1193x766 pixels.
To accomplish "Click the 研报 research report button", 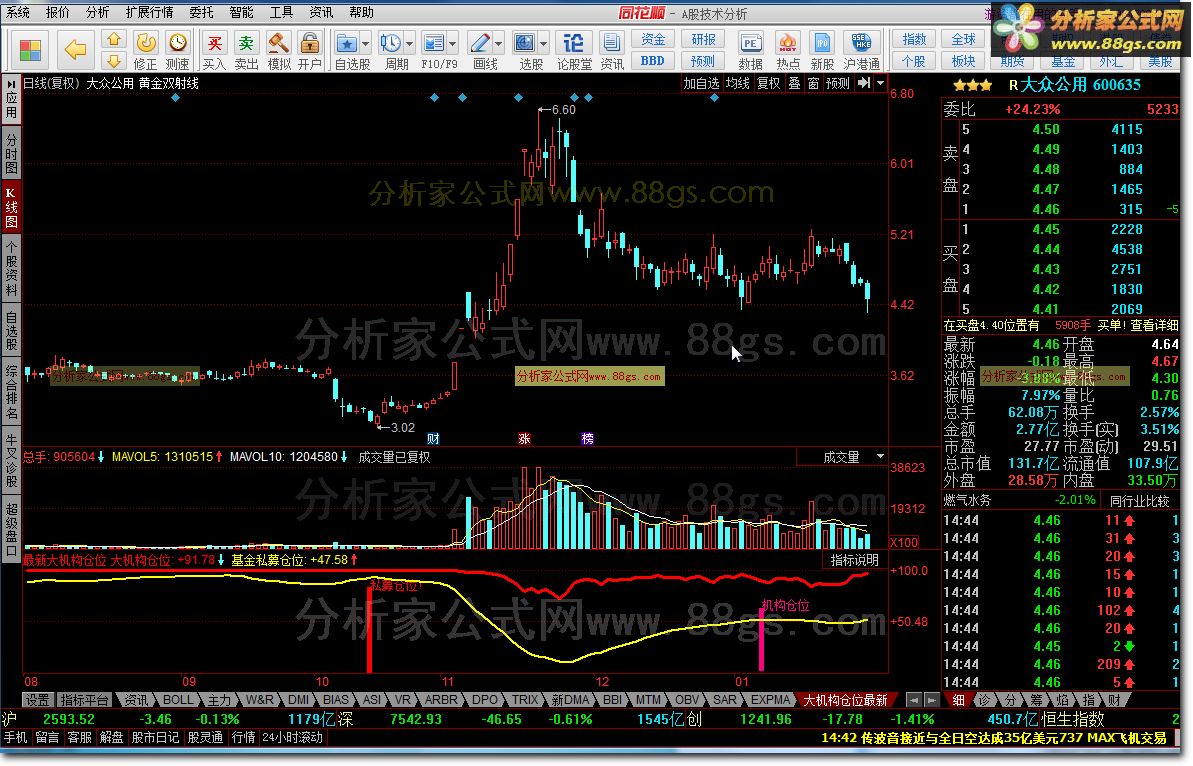I will (x=703, y=39).
